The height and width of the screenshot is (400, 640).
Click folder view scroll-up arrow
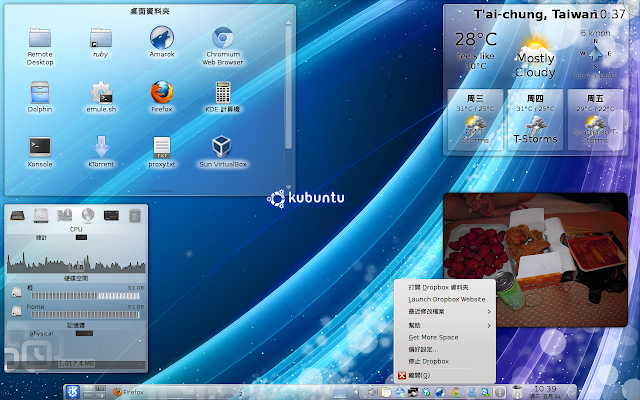coord(289,22)
